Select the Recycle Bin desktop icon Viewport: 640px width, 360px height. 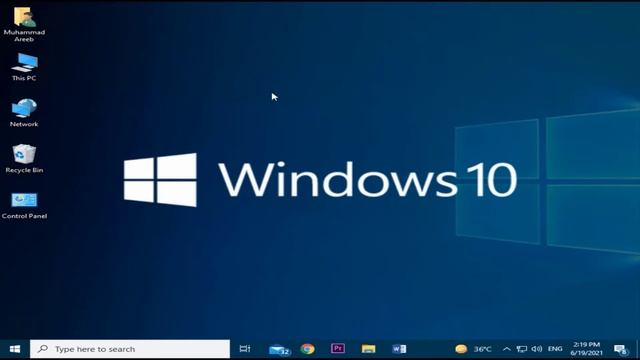pyautogui.click(x=24, y=159)
